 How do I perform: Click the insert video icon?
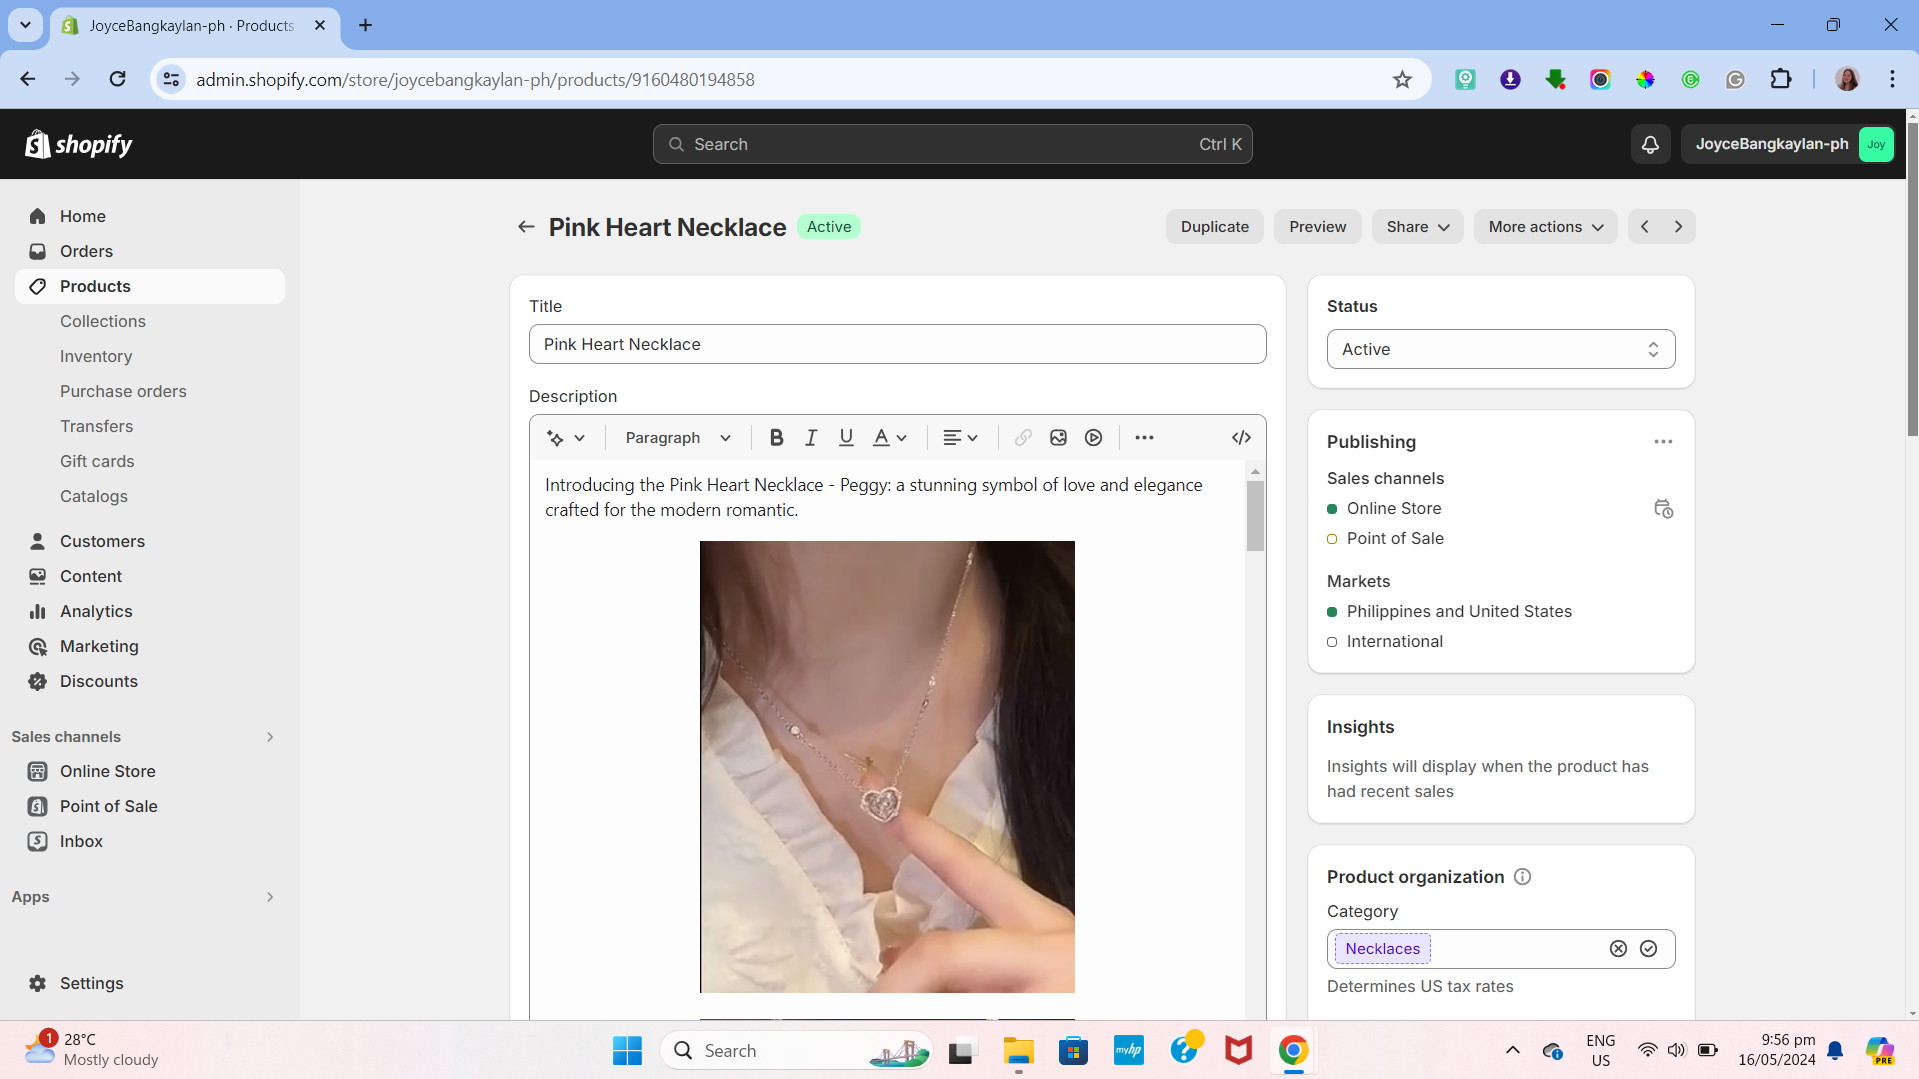pyautogui.click(x=1093, y=438)
